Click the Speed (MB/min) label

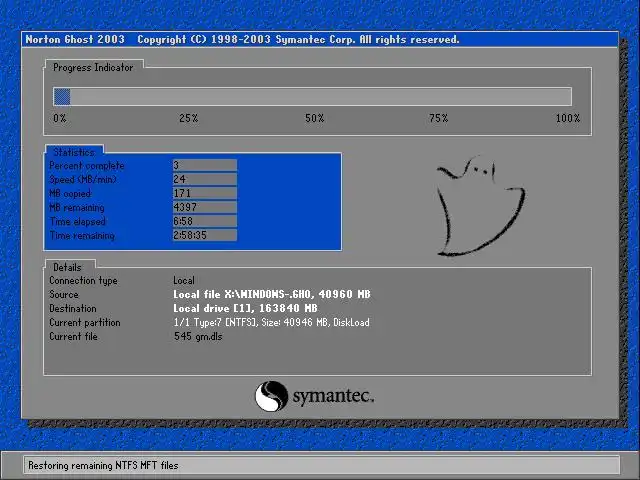[x=83, y=180]
